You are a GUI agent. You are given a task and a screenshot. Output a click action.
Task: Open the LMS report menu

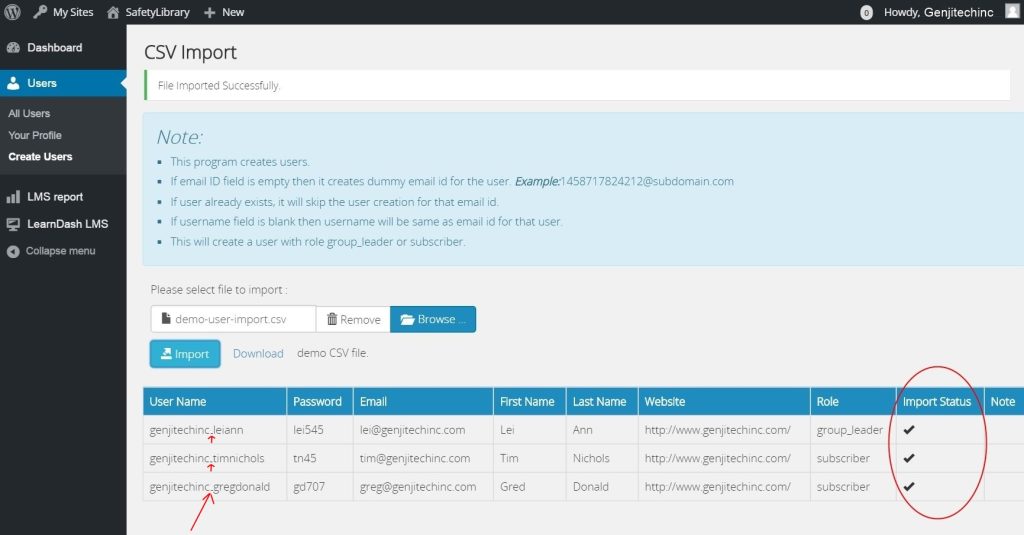coord(54,197)
